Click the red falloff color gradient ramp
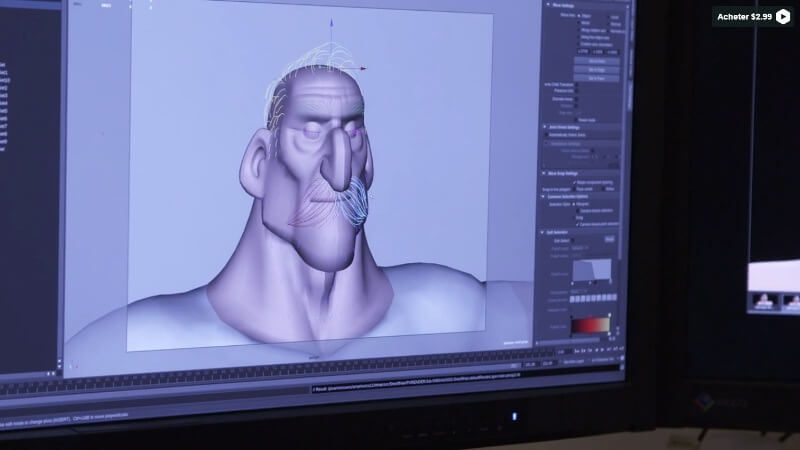The height and width of the screenshot is (450, 800). click(x=591, y=325)
